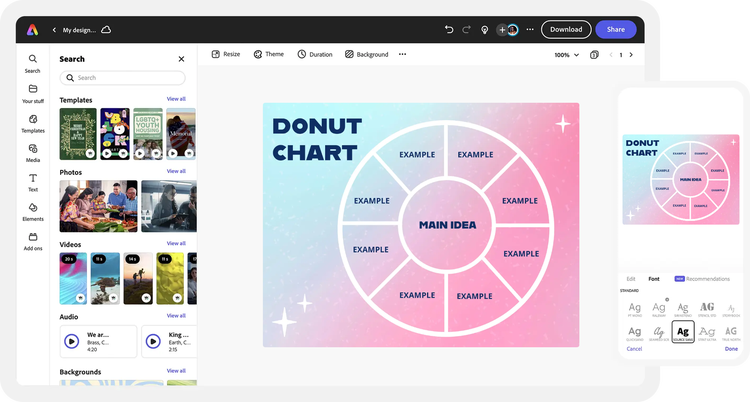Click the Adobe Express logo
The height and width of the screenshot is (402, 750).
click(x=33, y=30)
